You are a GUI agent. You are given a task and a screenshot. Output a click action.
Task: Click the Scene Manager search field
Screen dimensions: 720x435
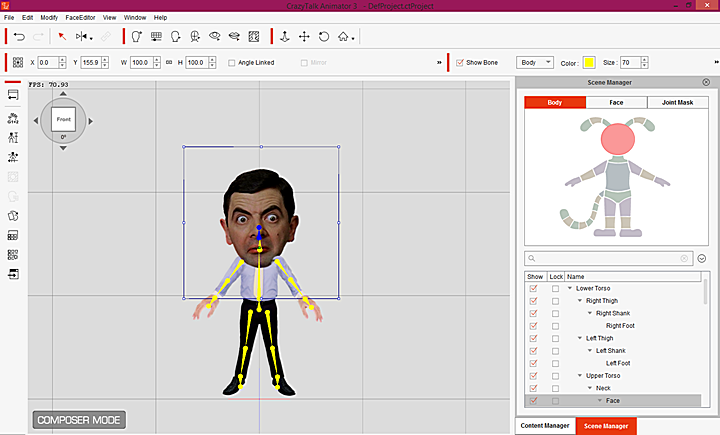click(x=608, y=259)
